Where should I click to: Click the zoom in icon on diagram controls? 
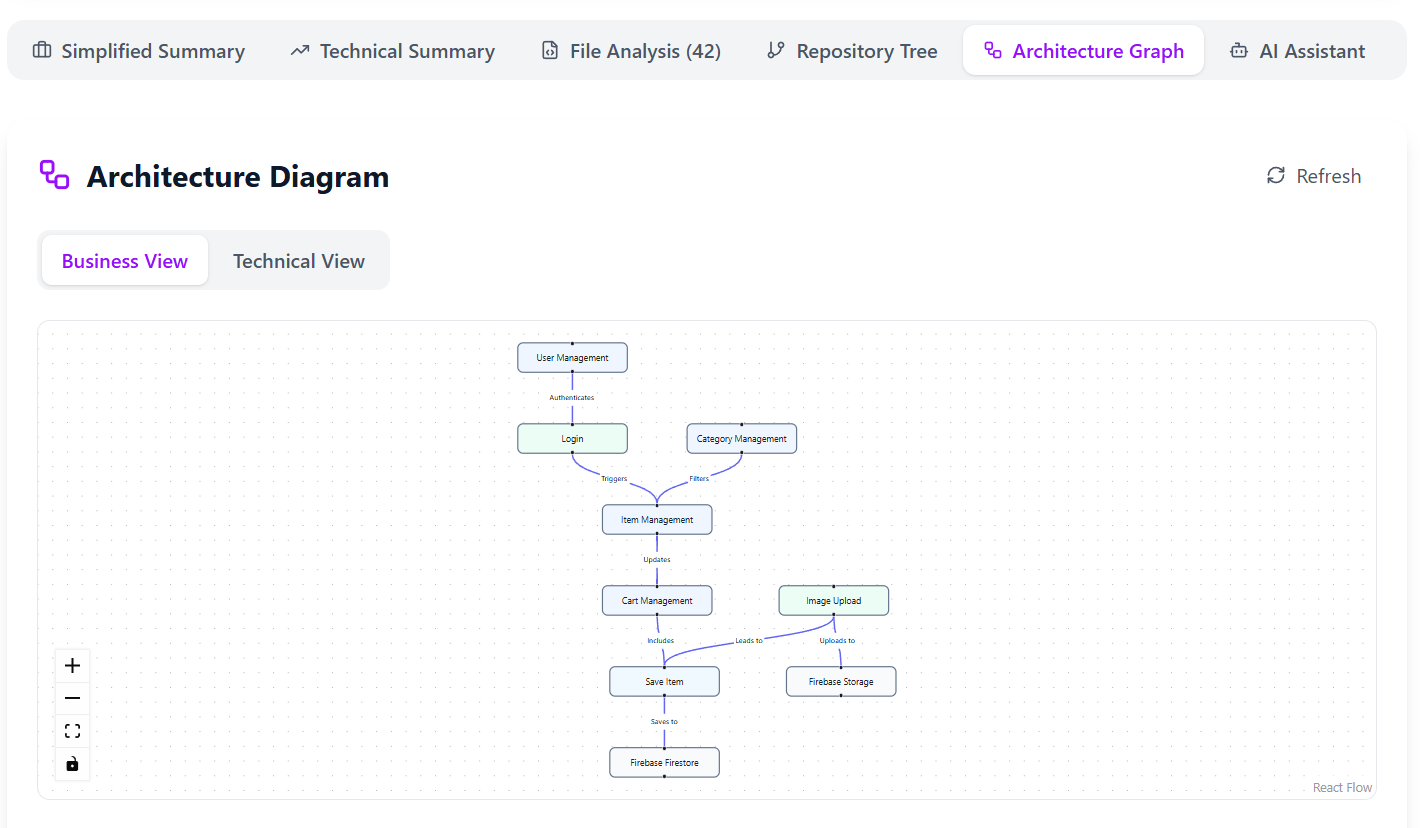(72, 664)
